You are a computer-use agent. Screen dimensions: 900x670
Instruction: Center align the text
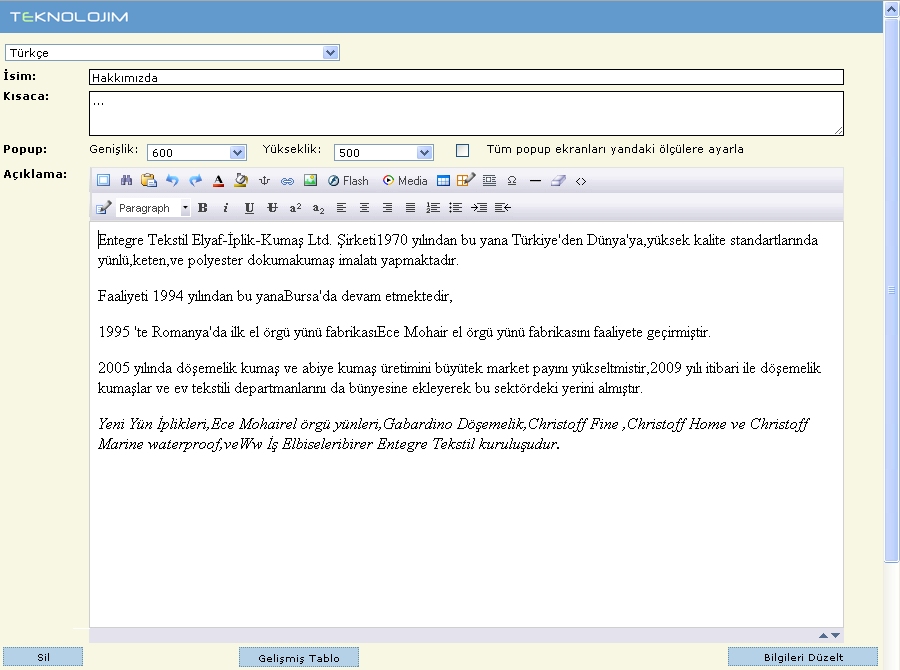tap(364, 208)
